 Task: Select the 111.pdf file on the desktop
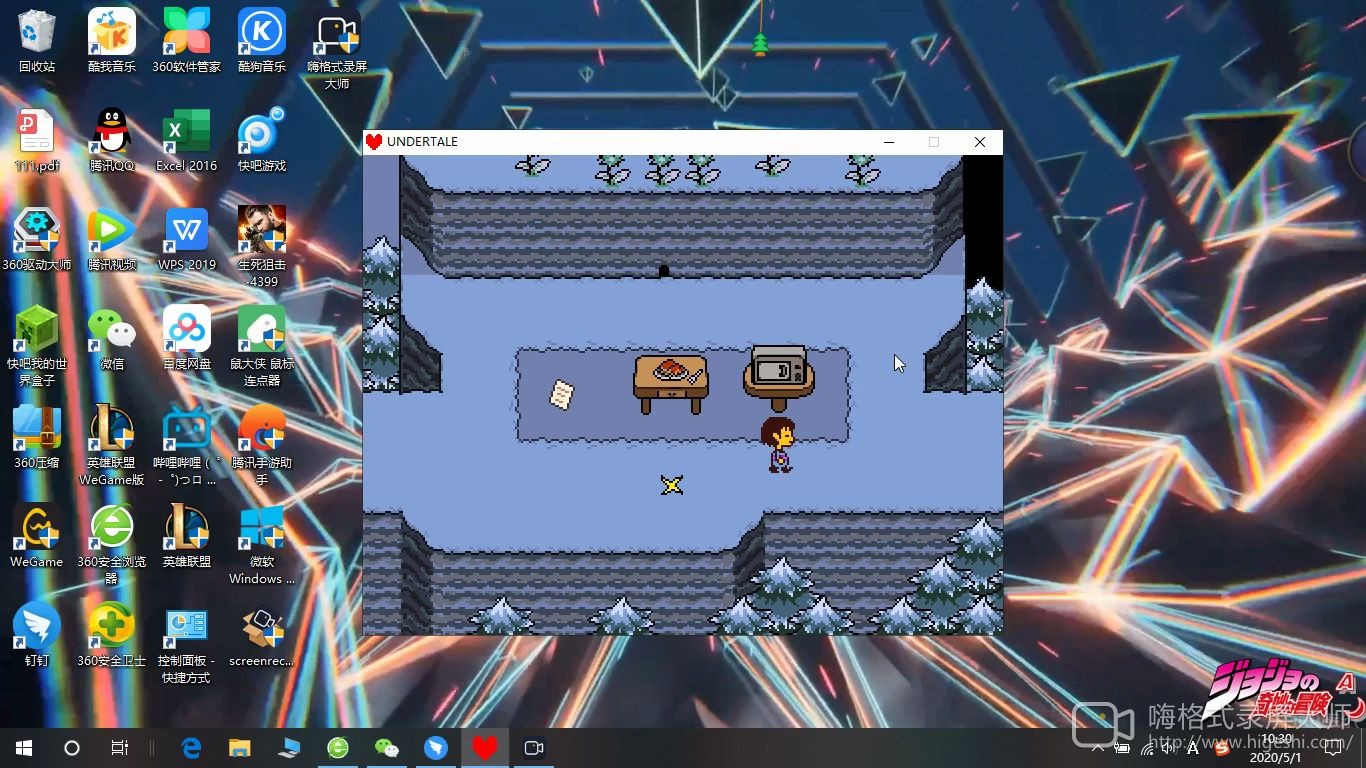click(37, 140)
